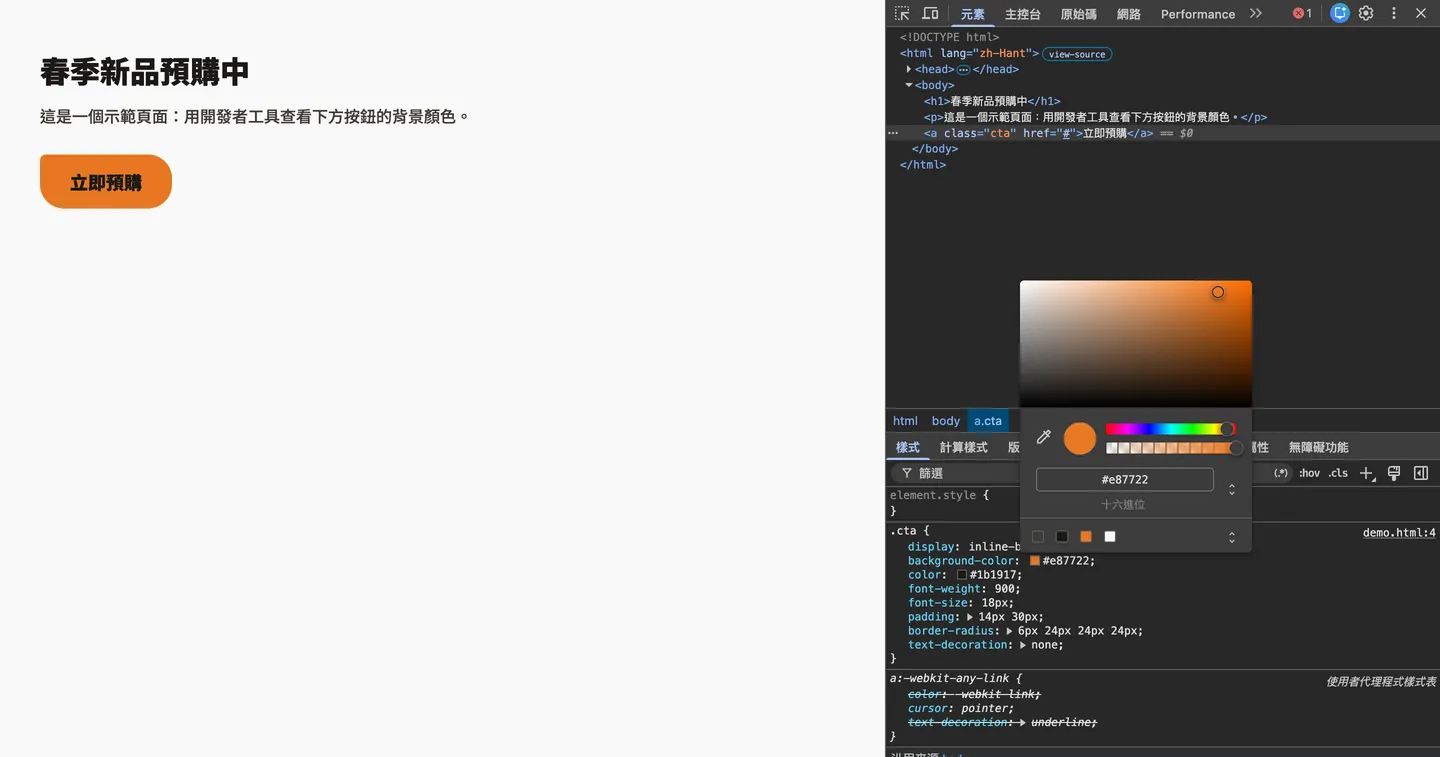
Task: Click the color spectrum gradient area
Action: click(1135, 343)
